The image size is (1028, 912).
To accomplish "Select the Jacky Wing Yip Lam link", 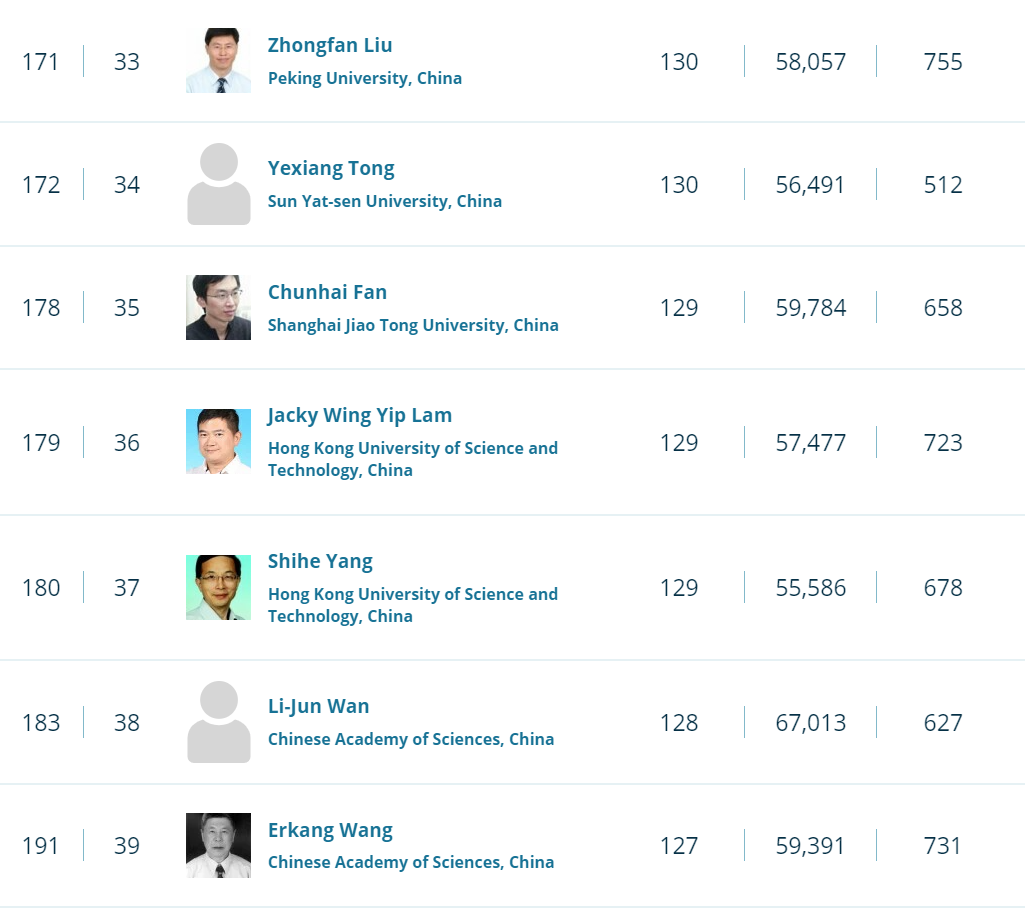I will [x=360, y=415].
